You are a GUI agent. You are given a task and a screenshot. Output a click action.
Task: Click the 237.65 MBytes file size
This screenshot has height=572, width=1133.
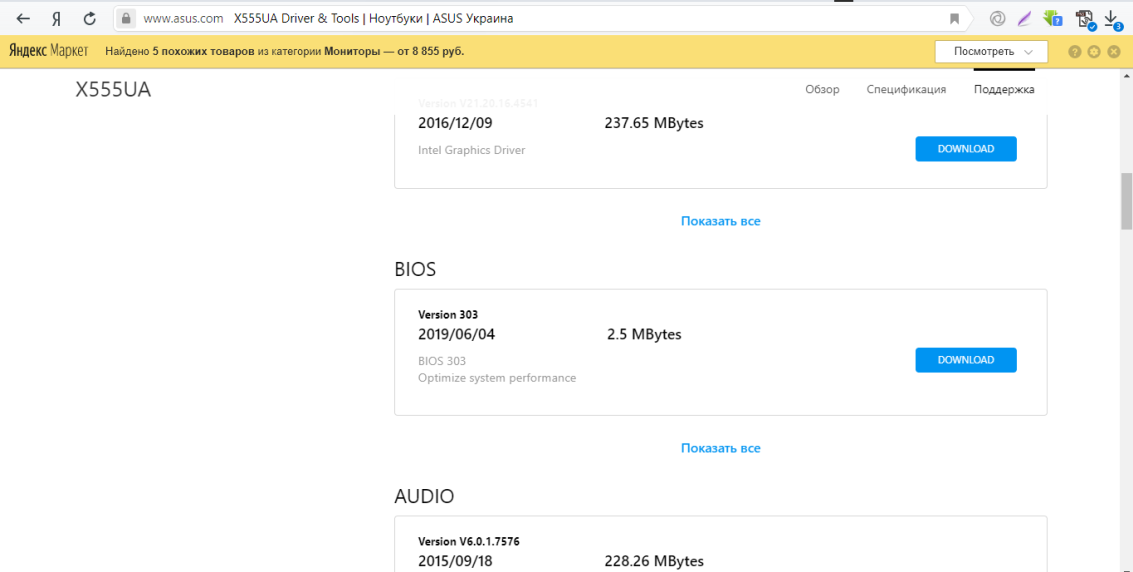click(x=654, y=123)
